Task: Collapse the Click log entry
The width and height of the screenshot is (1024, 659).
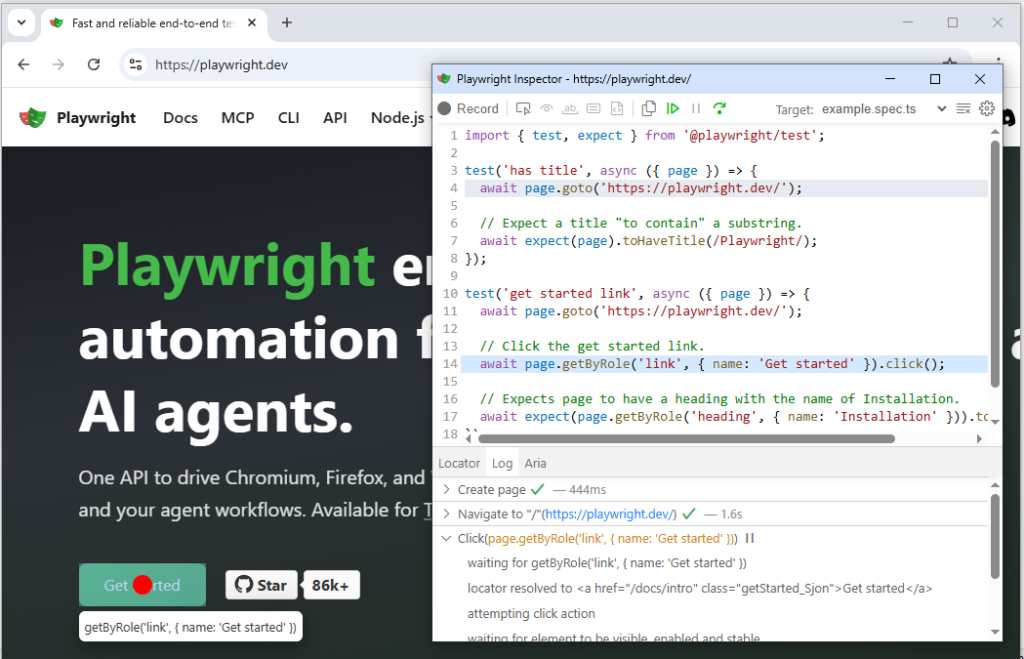Action: coord(447,538)
